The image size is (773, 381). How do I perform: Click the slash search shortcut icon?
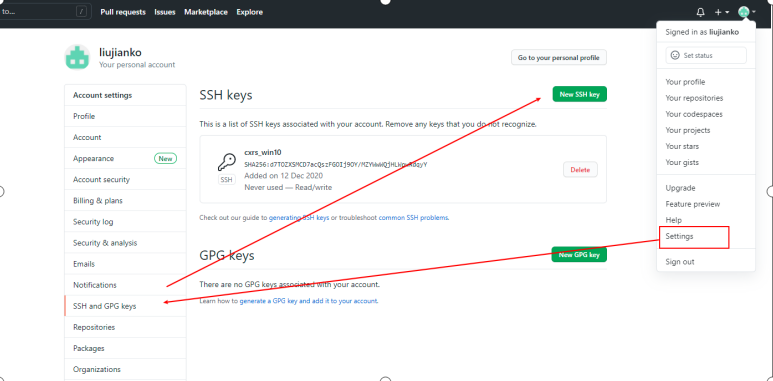82,12
